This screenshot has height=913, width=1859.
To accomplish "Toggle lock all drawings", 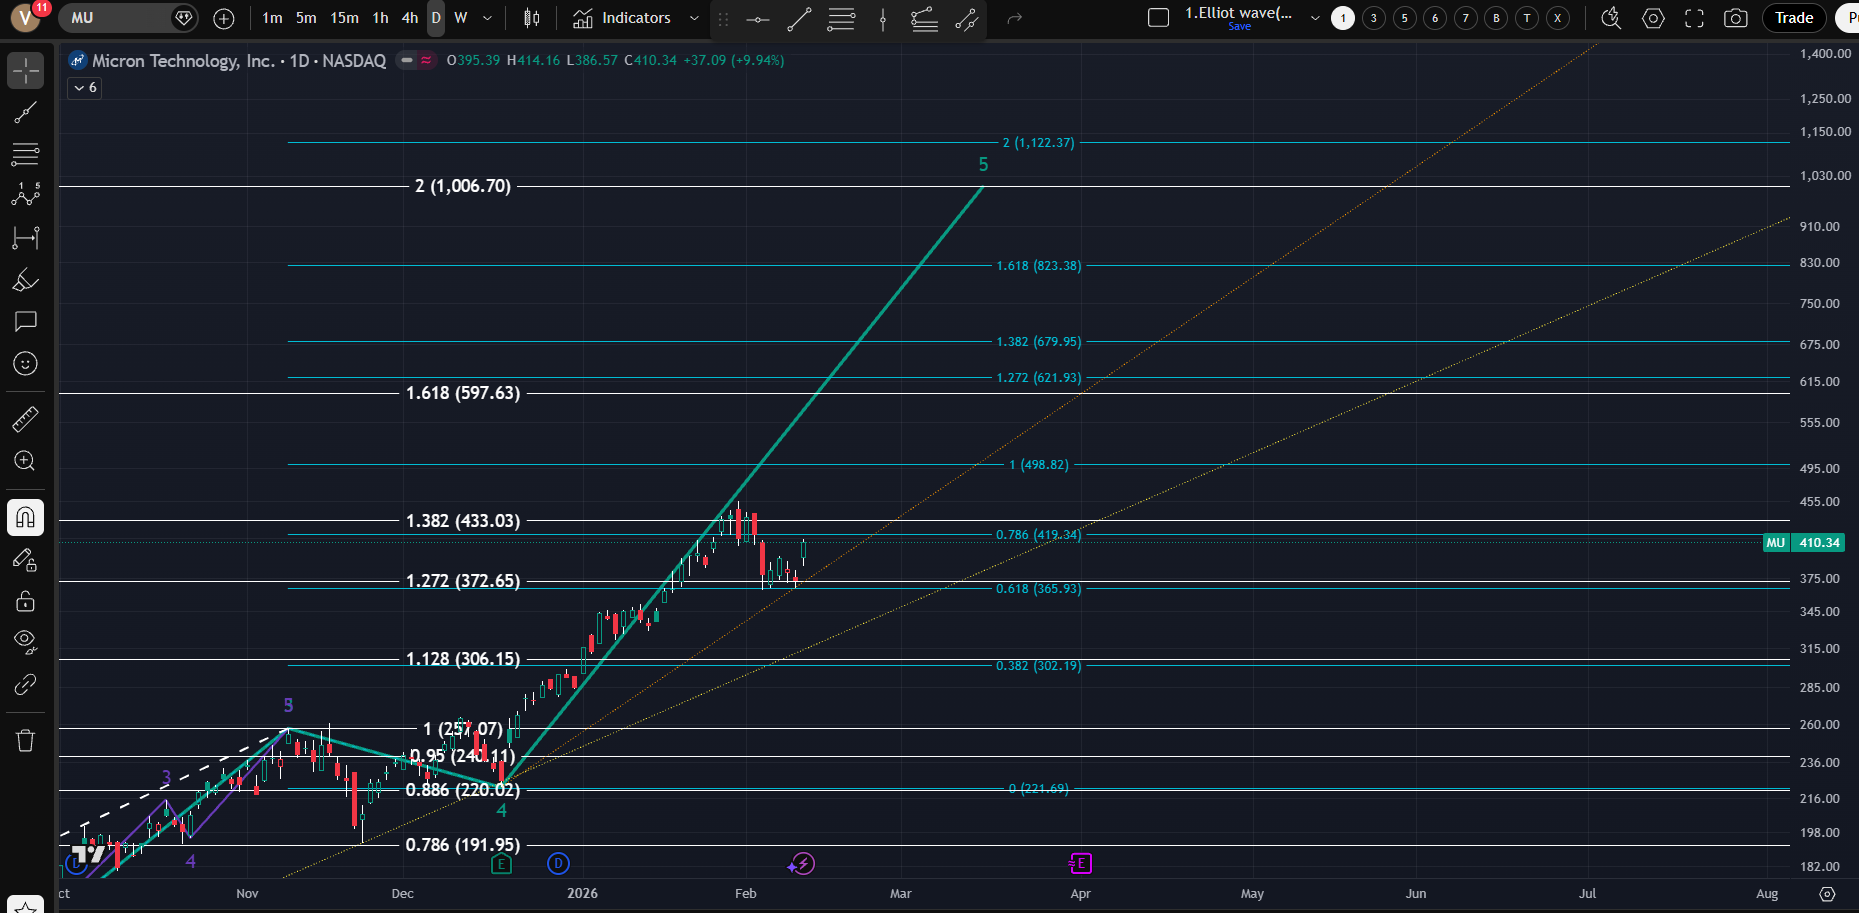I will (25, 600).
